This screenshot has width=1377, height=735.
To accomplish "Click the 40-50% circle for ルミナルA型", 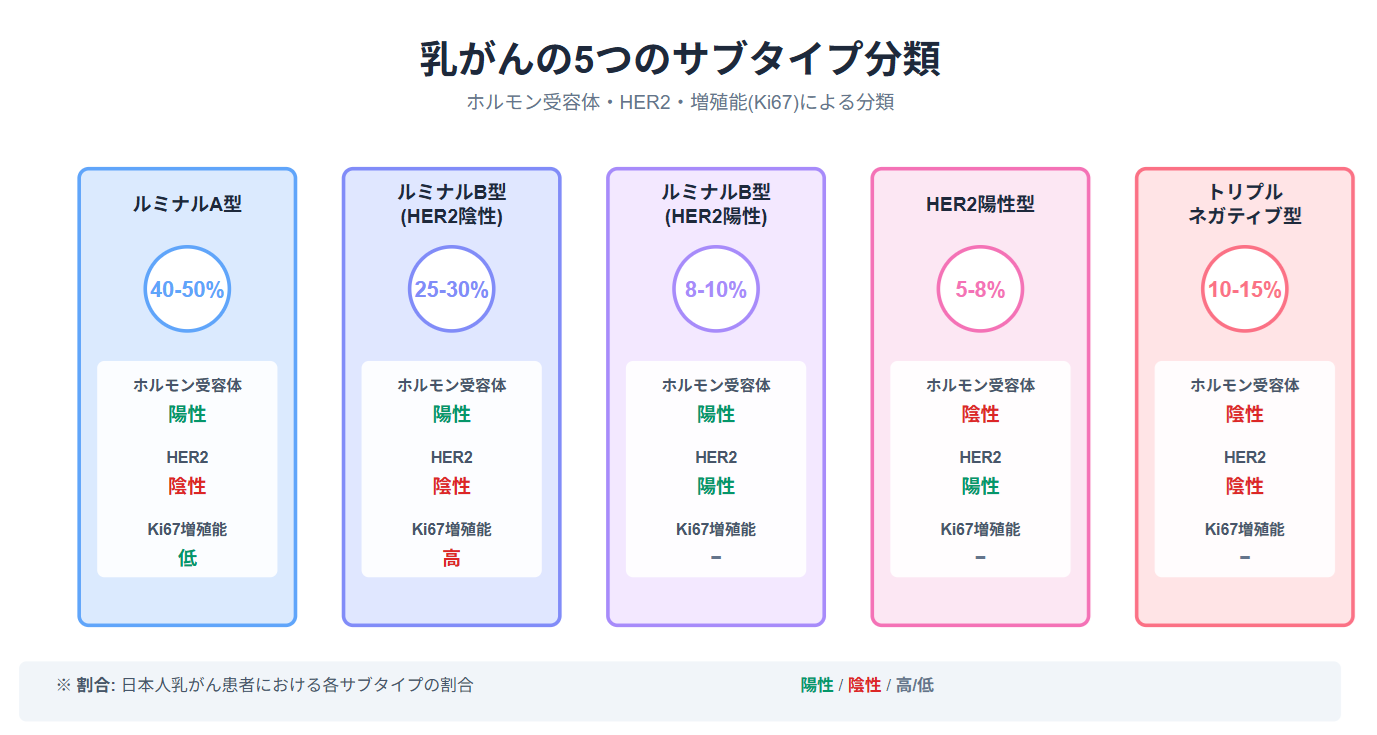I will pyautogui.click(x=187, y=289).
